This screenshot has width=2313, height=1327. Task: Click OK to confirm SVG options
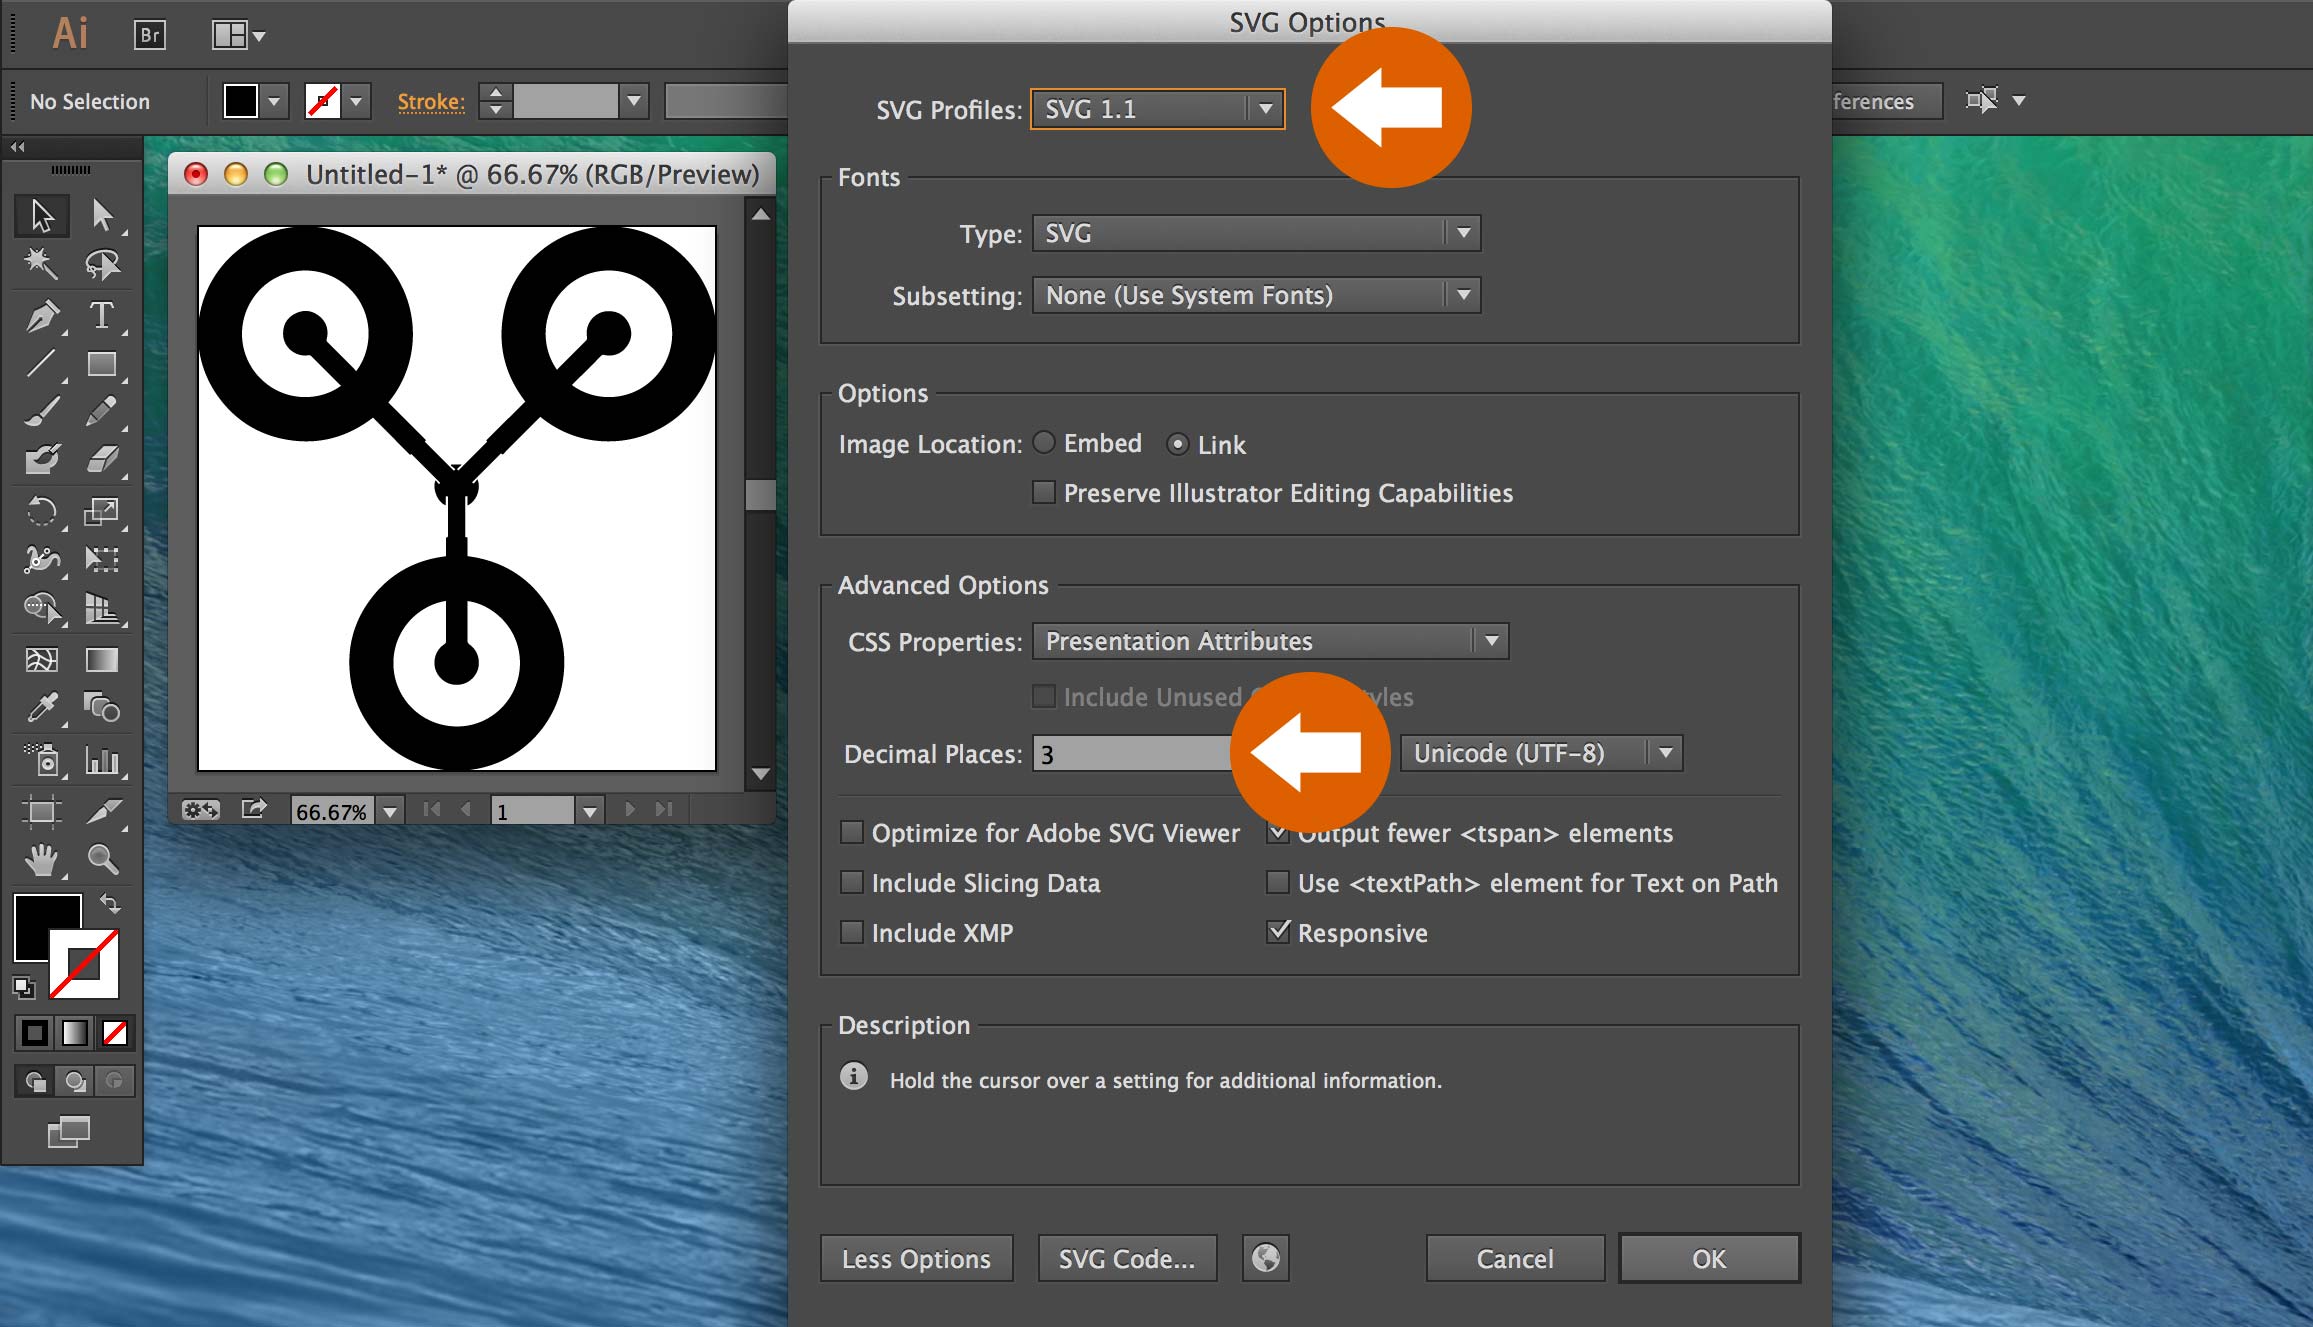click(x=1709, y=1258)
